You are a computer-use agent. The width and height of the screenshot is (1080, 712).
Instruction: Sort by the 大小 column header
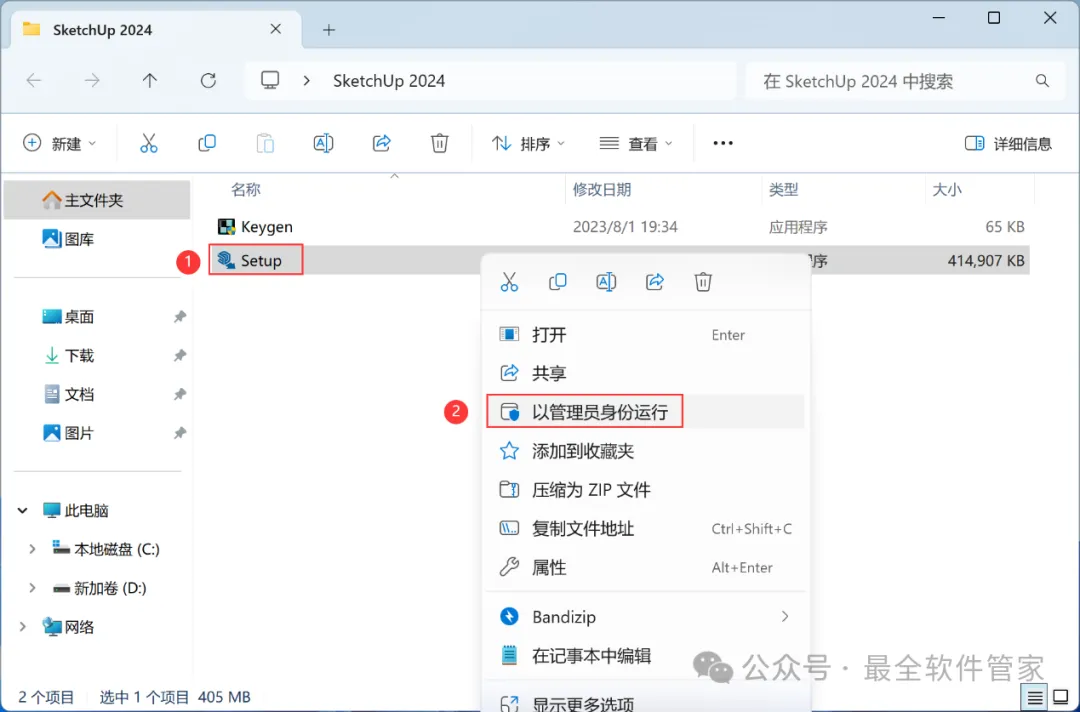[x=946, y=189]
